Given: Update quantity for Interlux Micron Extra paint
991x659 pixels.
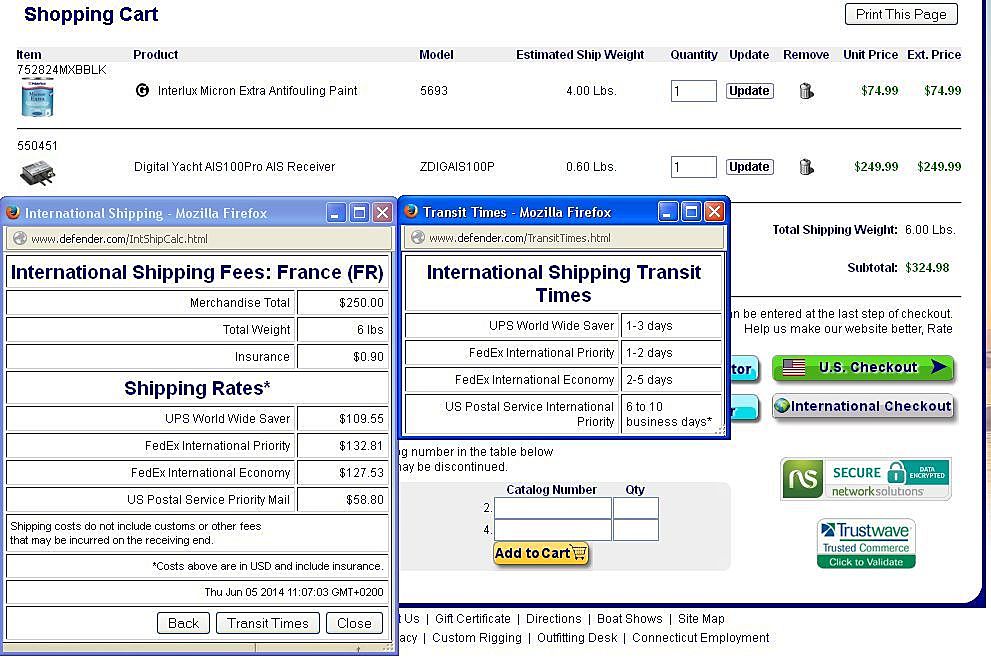Looking at the screenshot, I should click(749, 91).
